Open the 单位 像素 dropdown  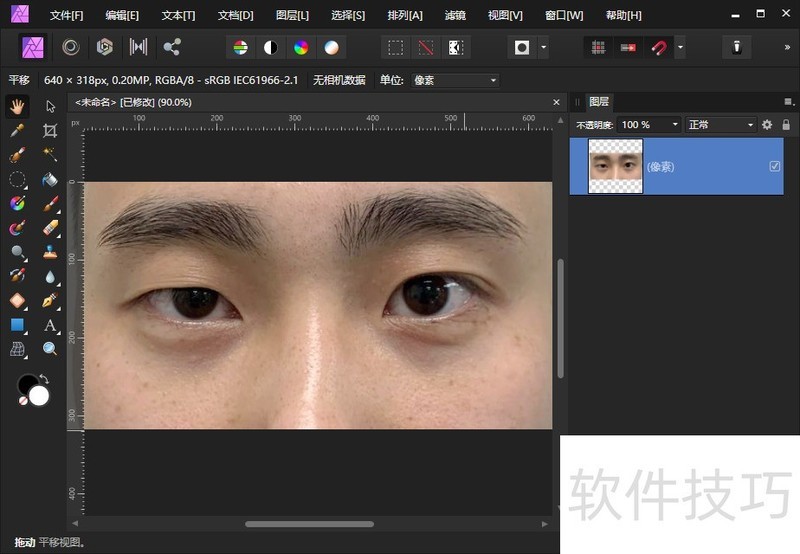[x=455, y=80]
